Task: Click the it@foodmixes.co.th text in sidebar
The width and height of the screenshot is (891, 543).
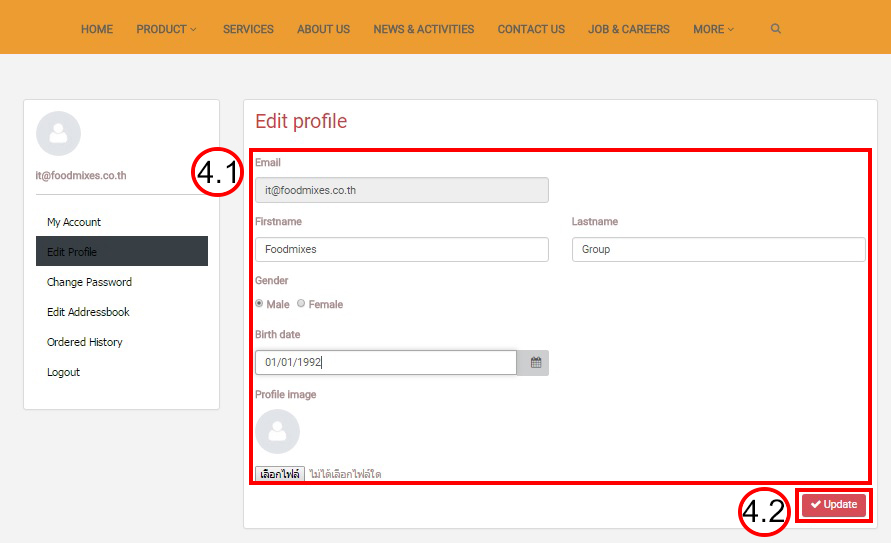Action: click(81, 176)
